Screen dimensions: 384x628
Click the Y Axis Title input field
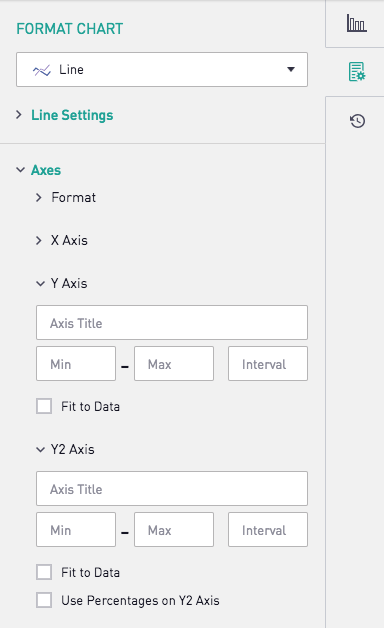pyautogui.click(x=172, y=323)
